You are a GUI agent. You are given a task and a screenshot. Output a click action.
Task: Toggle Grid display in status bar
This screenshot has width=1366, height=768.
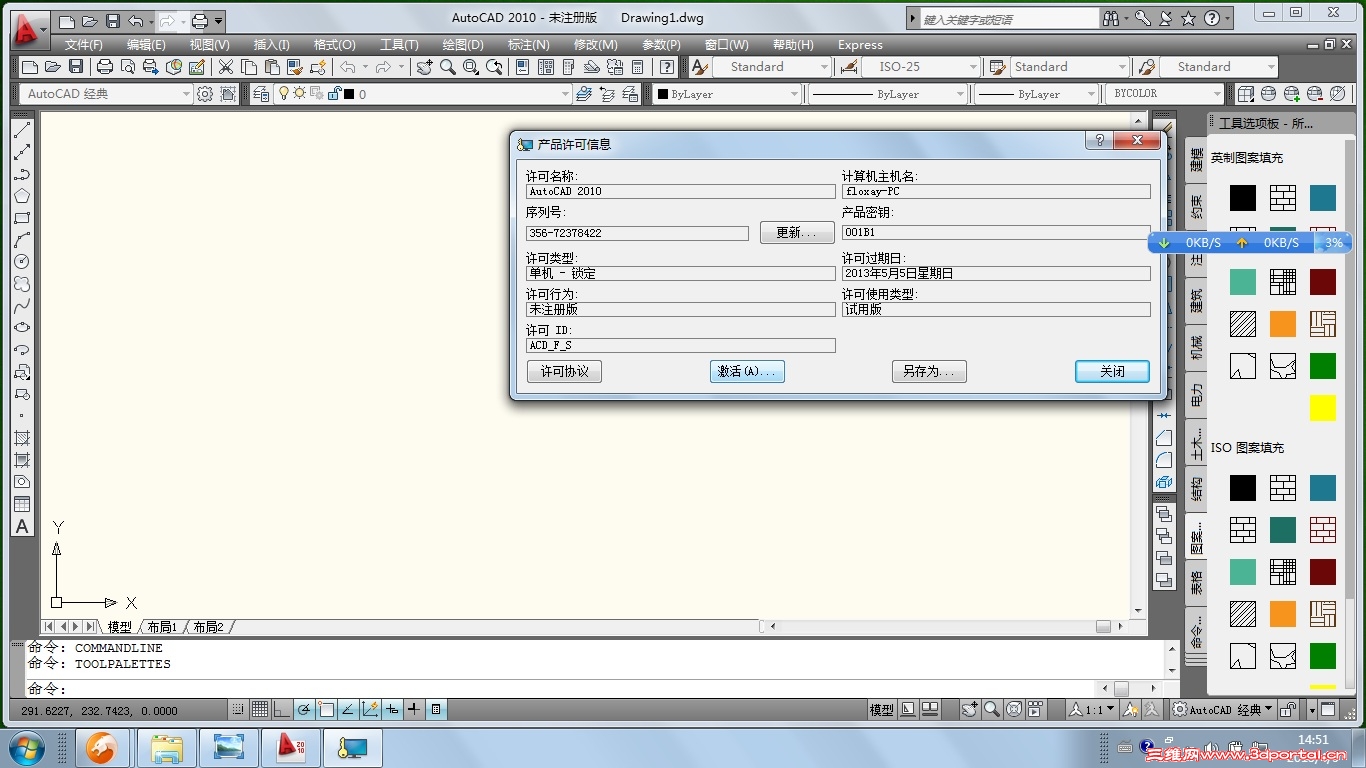260,710
